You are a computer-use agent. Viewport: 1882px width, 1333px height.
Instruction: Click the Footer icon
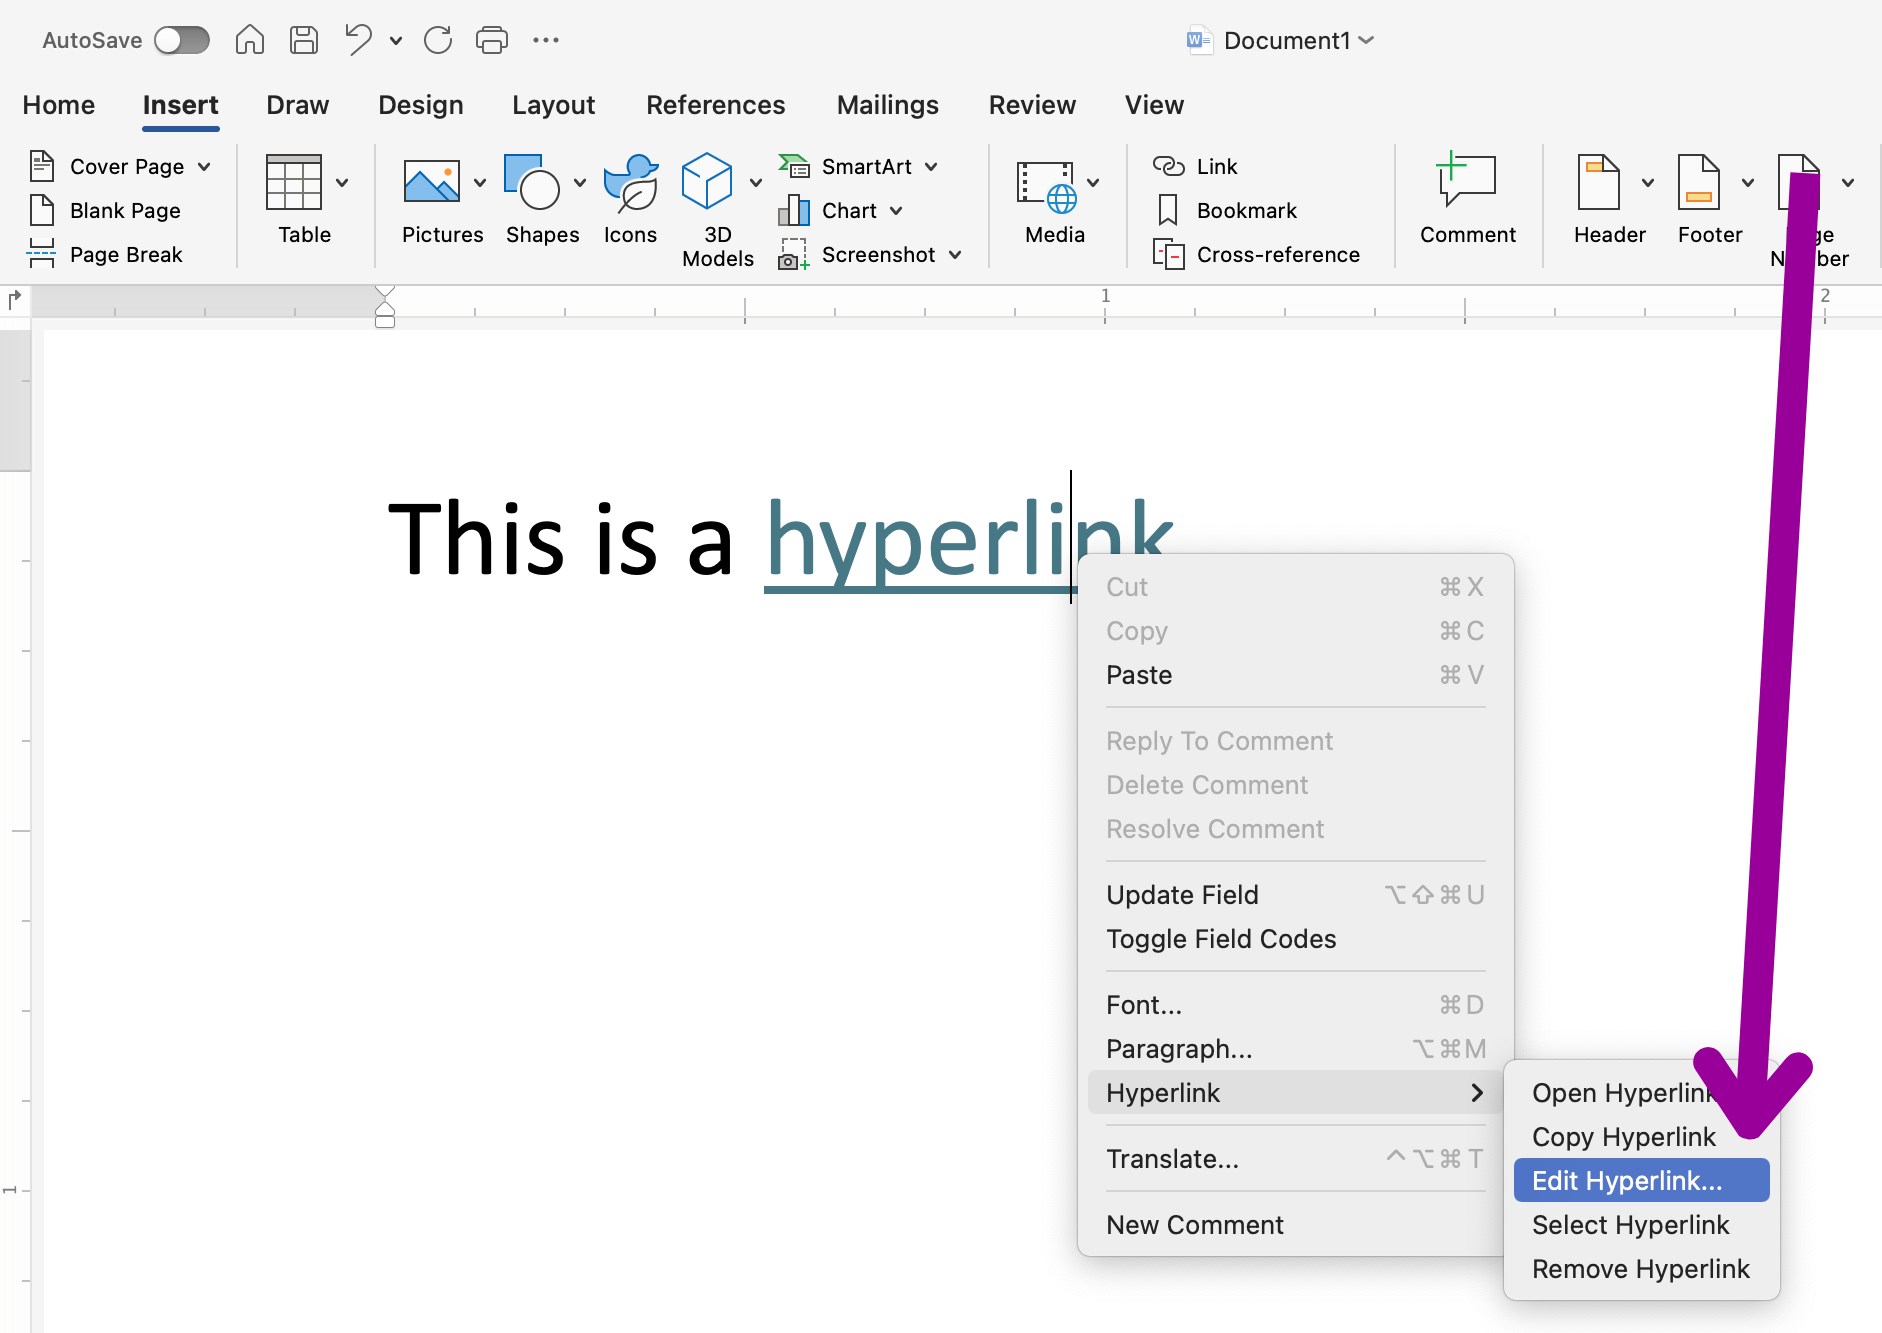click(x=1699, y=182)
